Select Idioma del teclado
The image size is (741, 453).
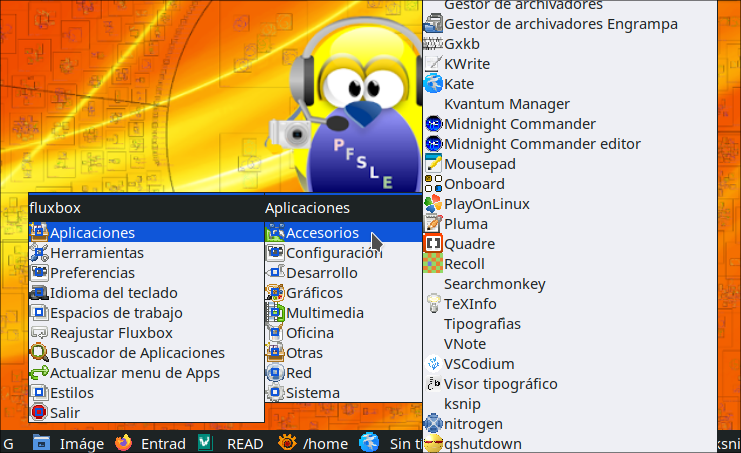click(146, 292)
